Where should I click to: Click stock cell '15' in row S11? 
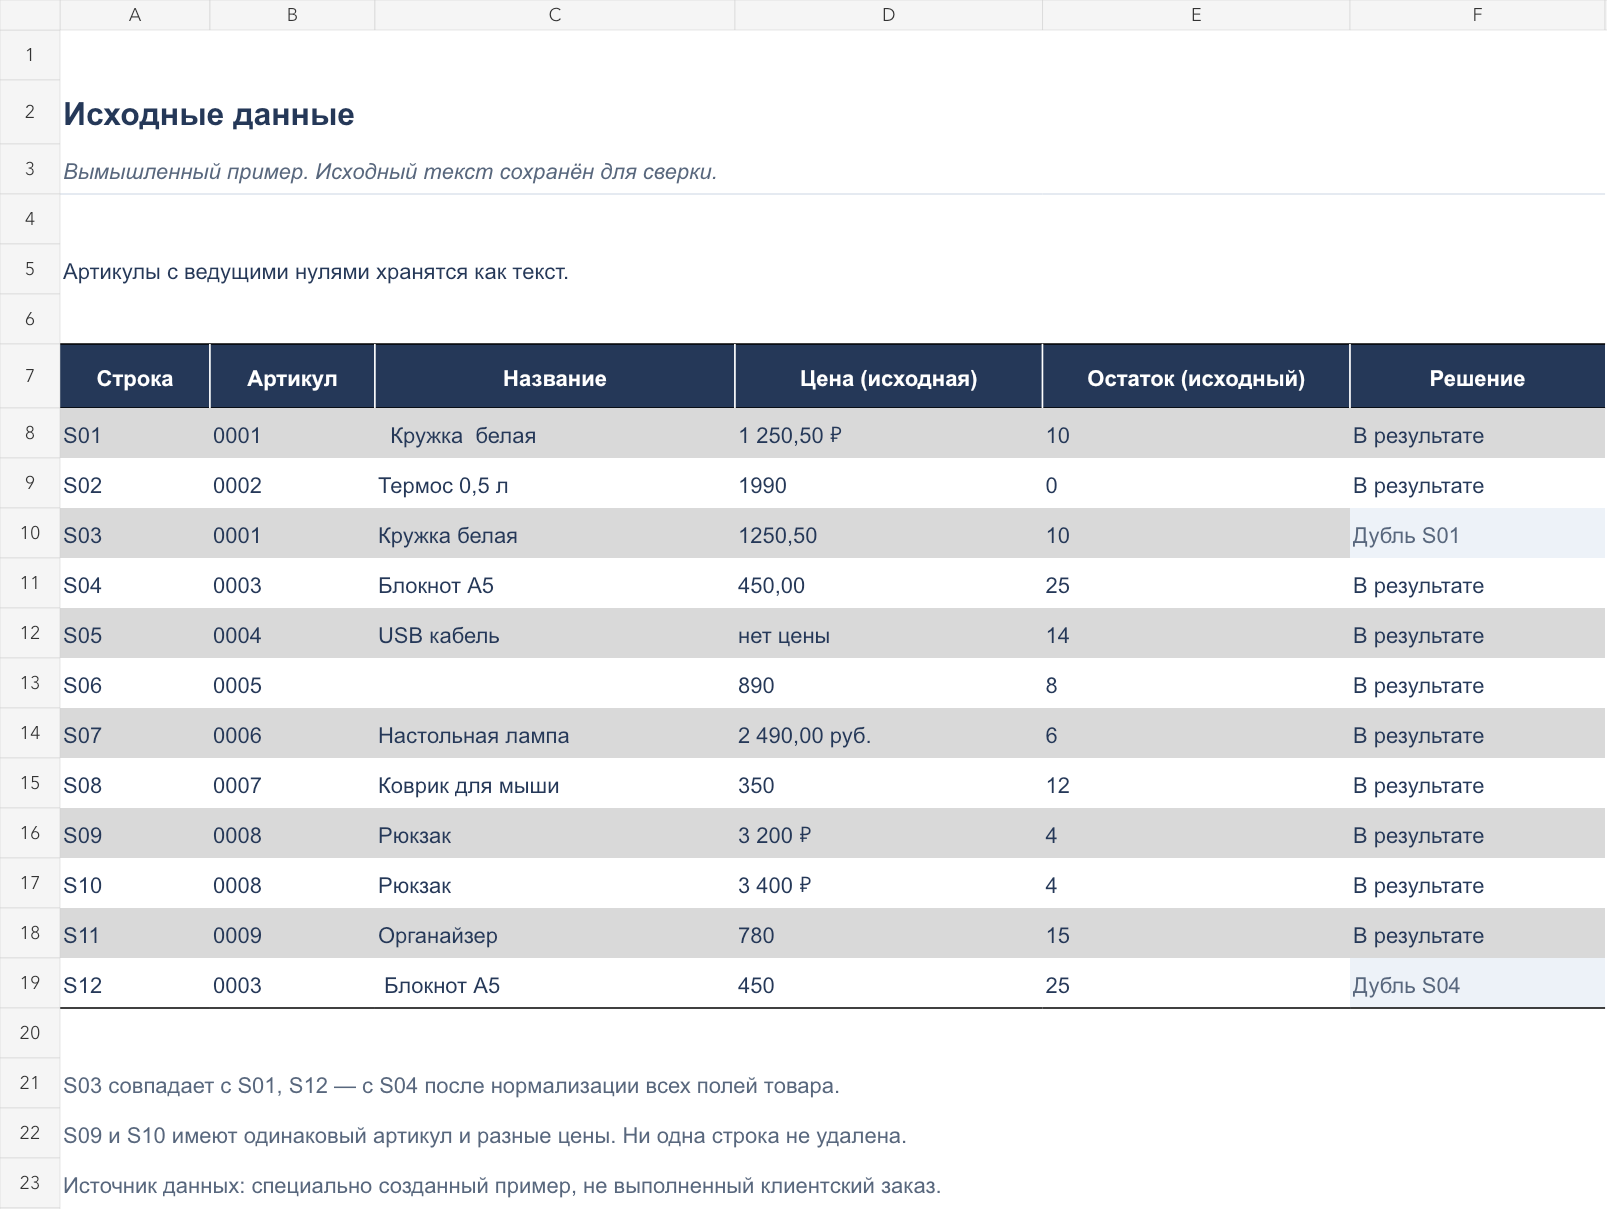(1196, 935)
